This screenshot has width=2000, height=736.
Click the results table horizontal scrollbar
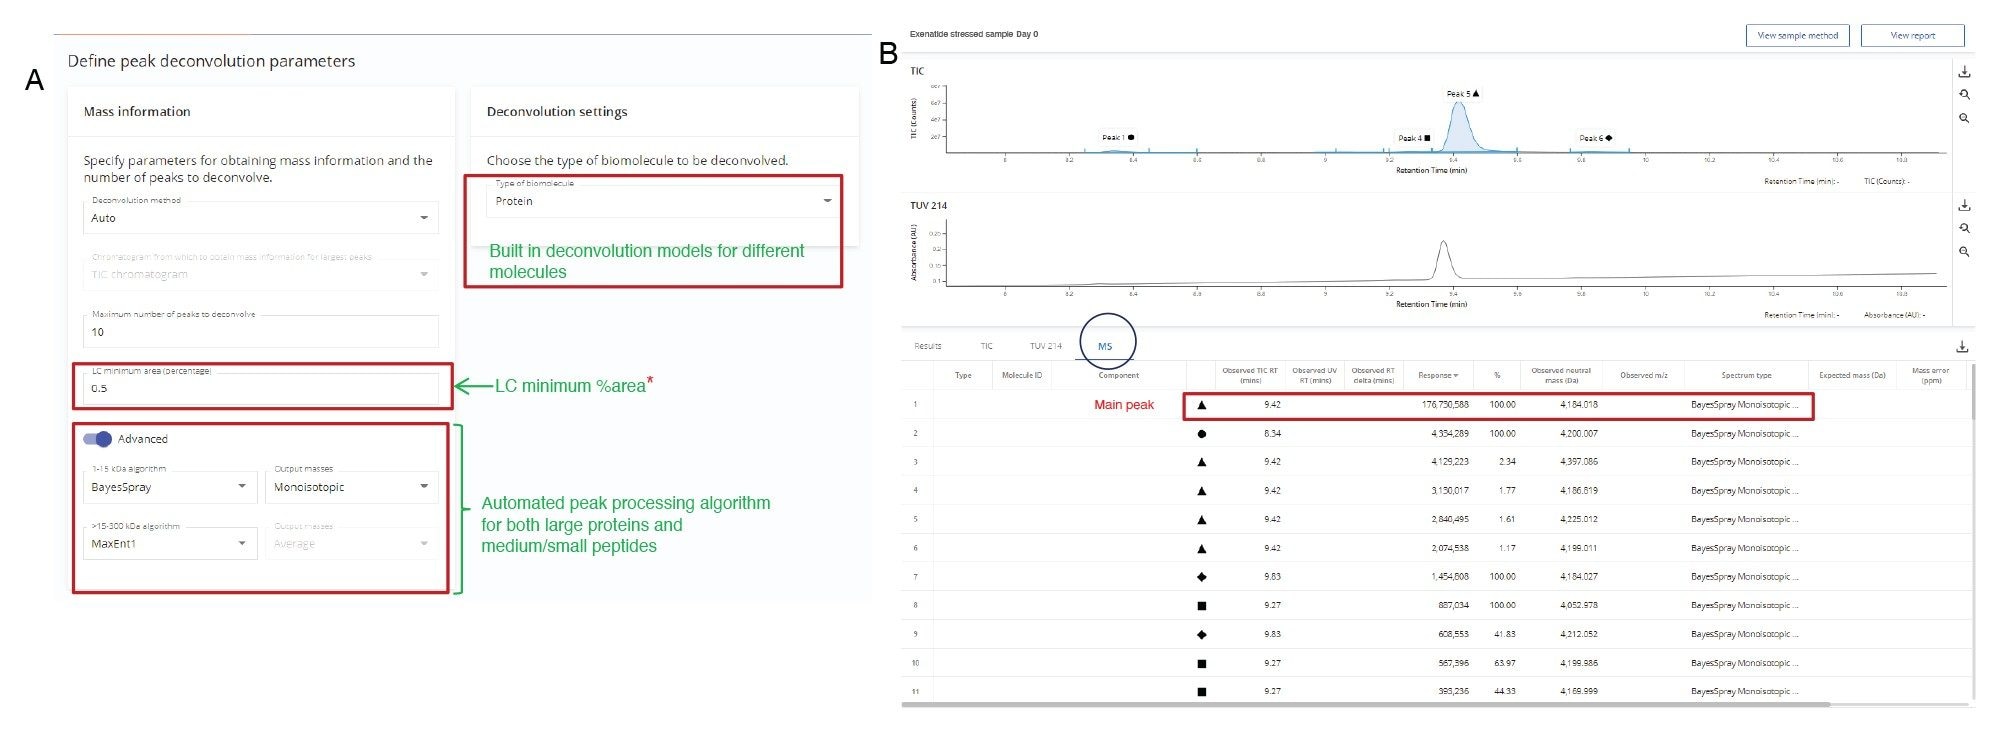tap(1365, 704)
